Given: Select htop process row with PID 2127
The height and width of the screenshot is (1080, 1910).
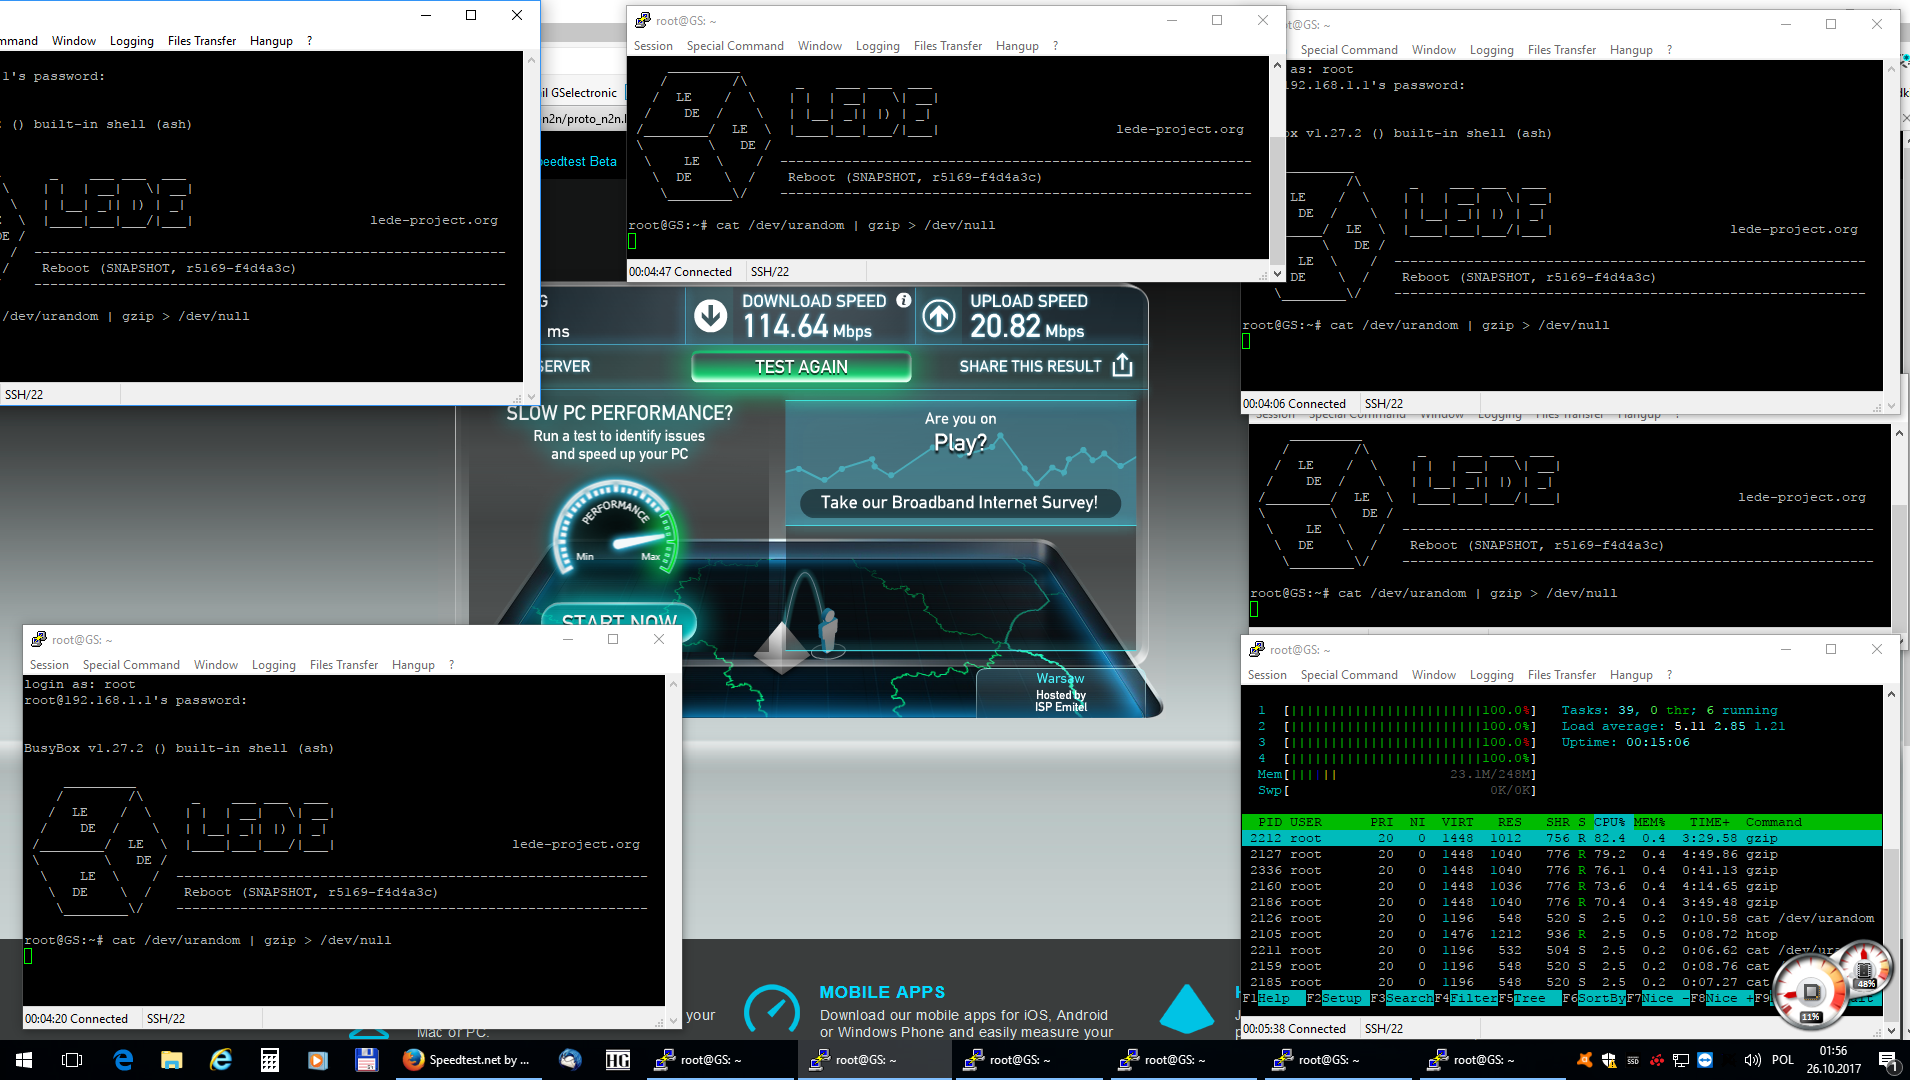Looking at the screenshot, I should click(1562, 854).
